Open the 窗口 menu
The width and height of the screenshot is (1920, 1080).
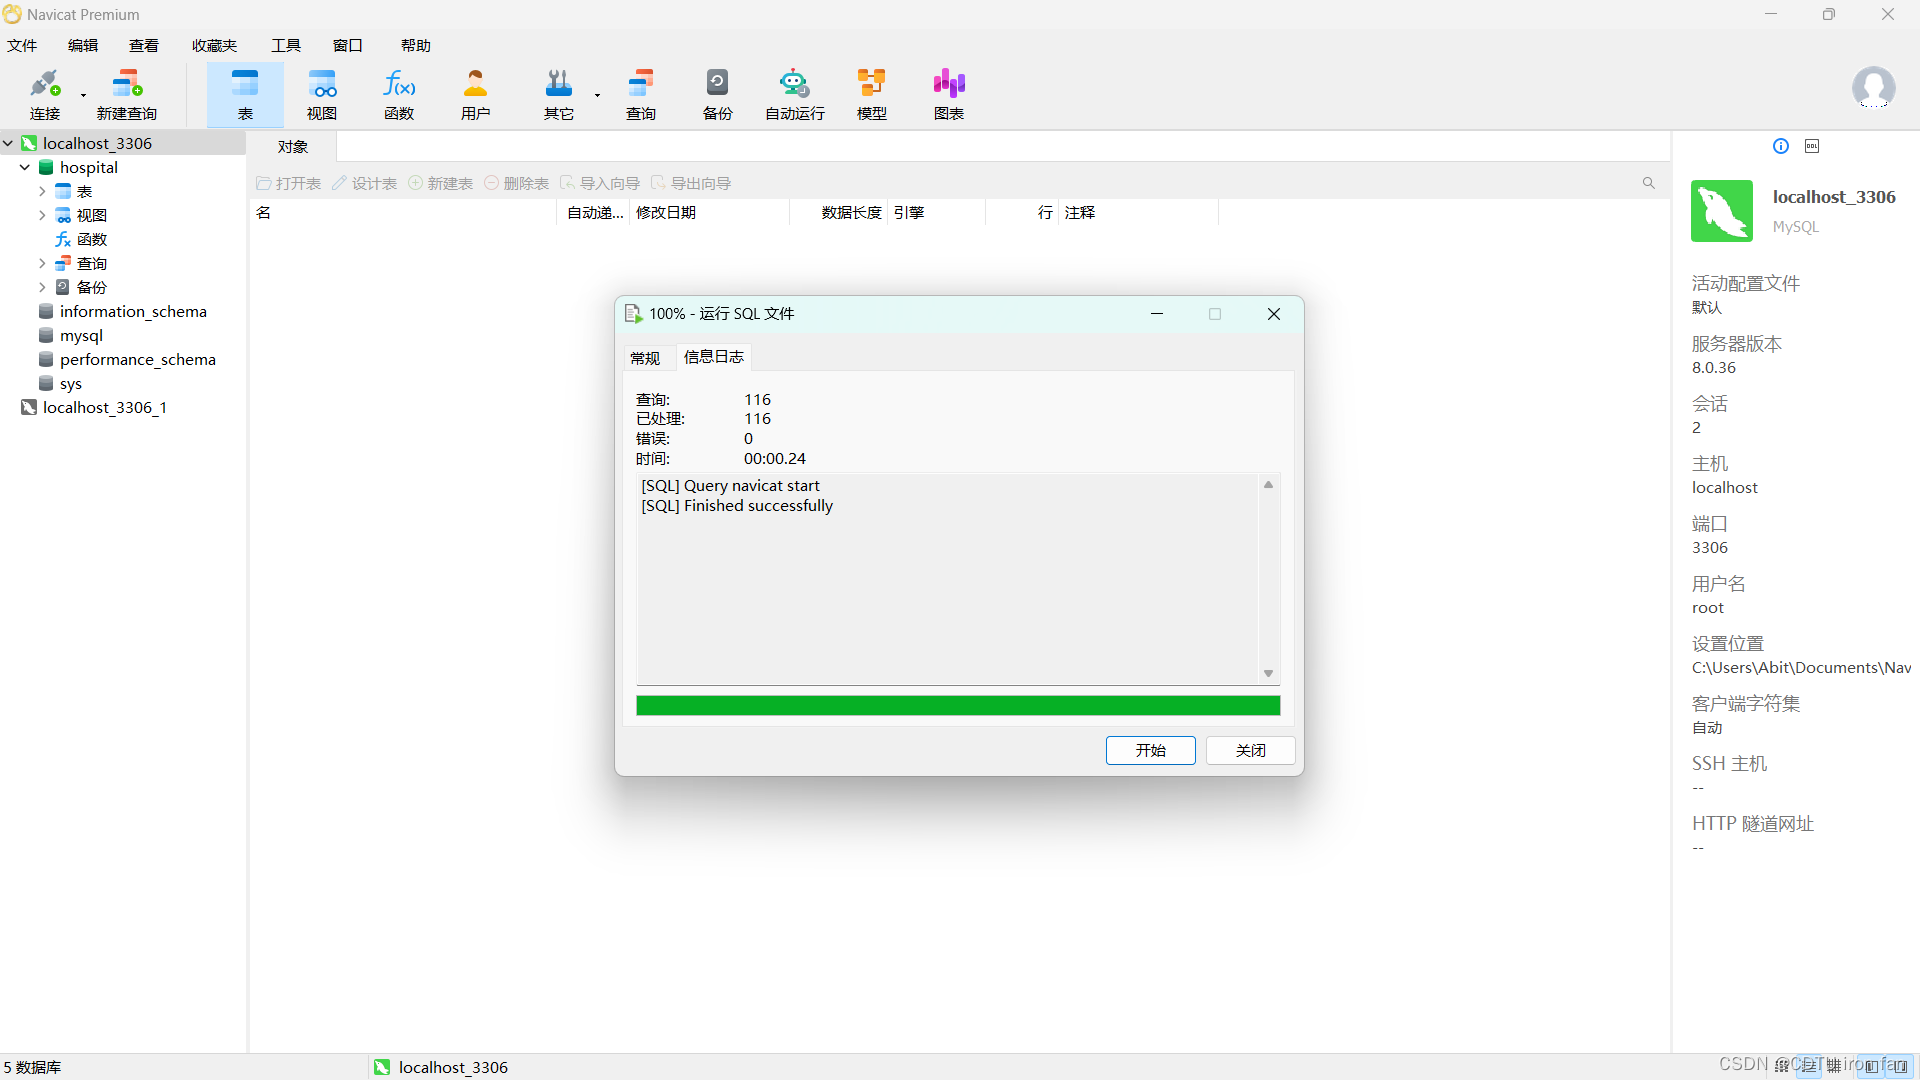(348, 45)
